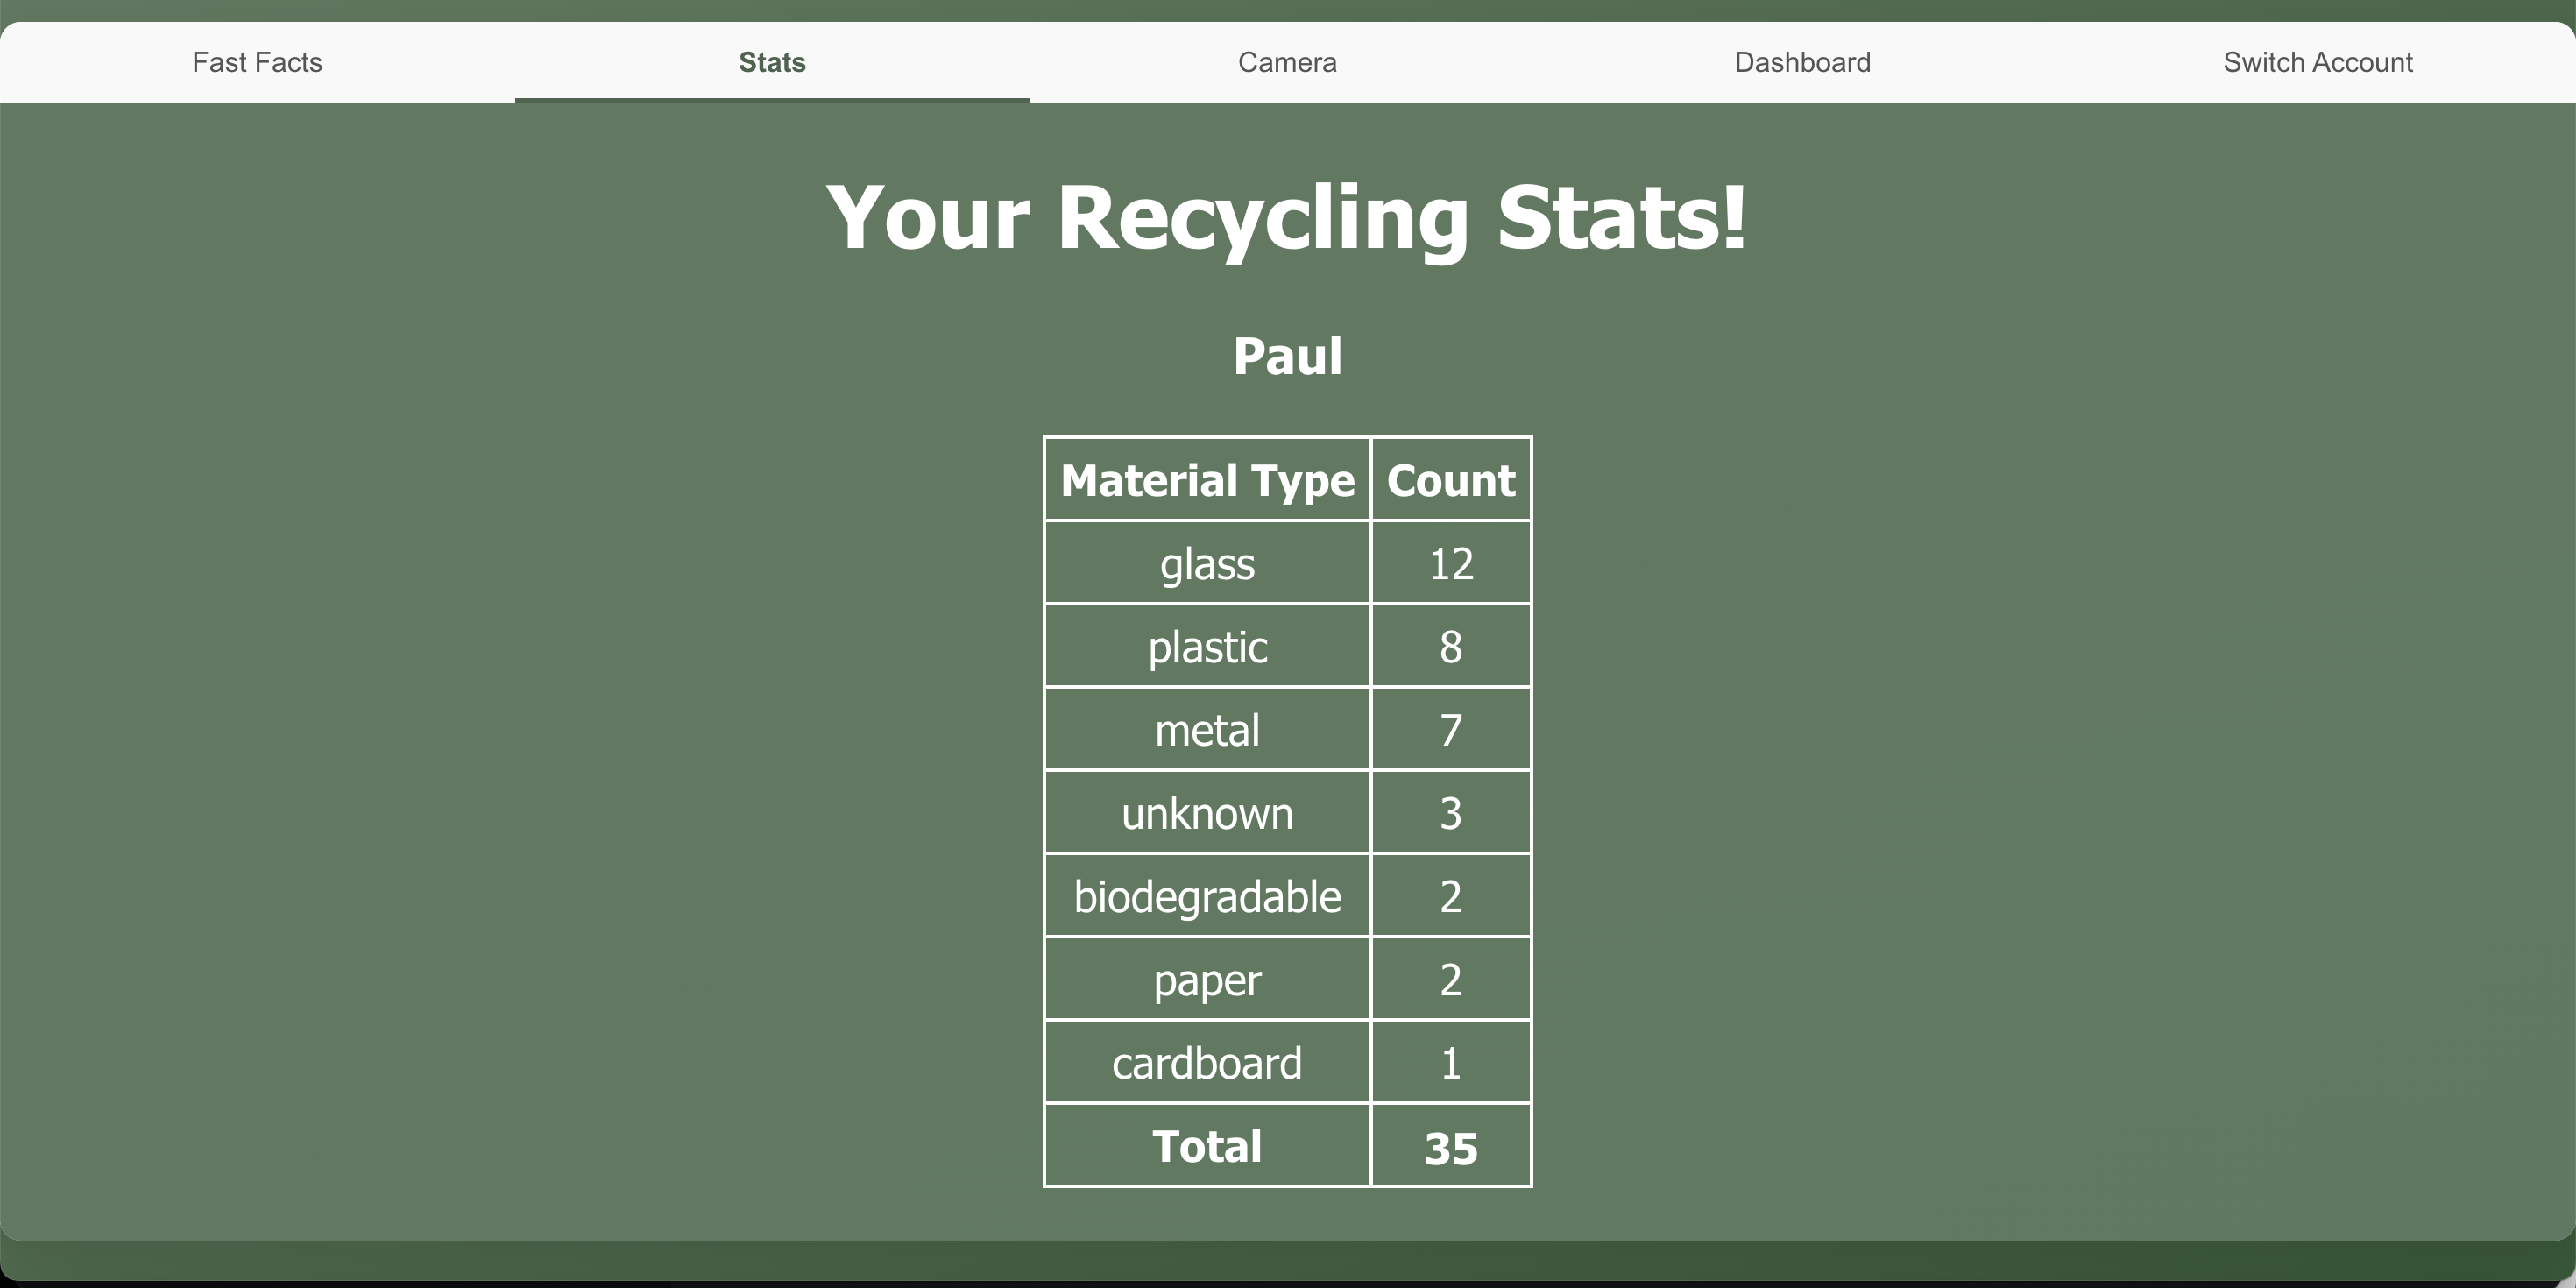
Task: Select the plastic material cell
Action: tap(1207, 647)
